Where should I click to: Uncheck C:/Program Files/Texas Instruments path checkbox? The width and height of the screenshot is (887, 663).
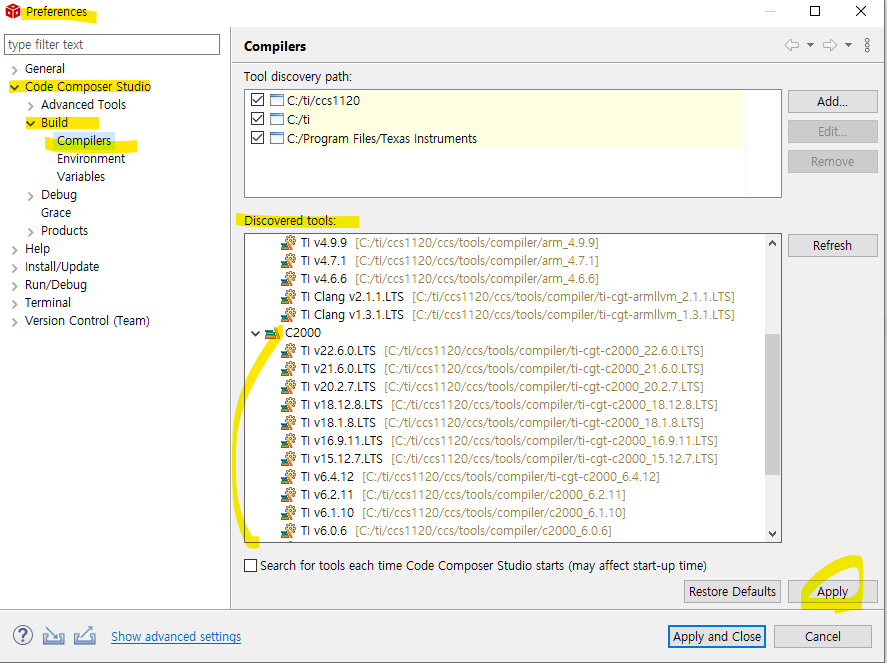[257, 138]
